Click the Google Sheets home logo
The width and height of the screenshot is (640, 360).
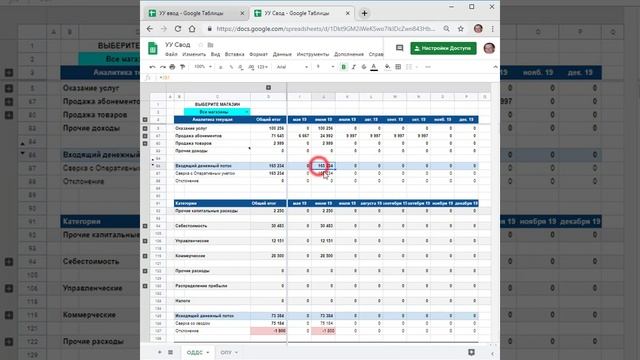153,48
